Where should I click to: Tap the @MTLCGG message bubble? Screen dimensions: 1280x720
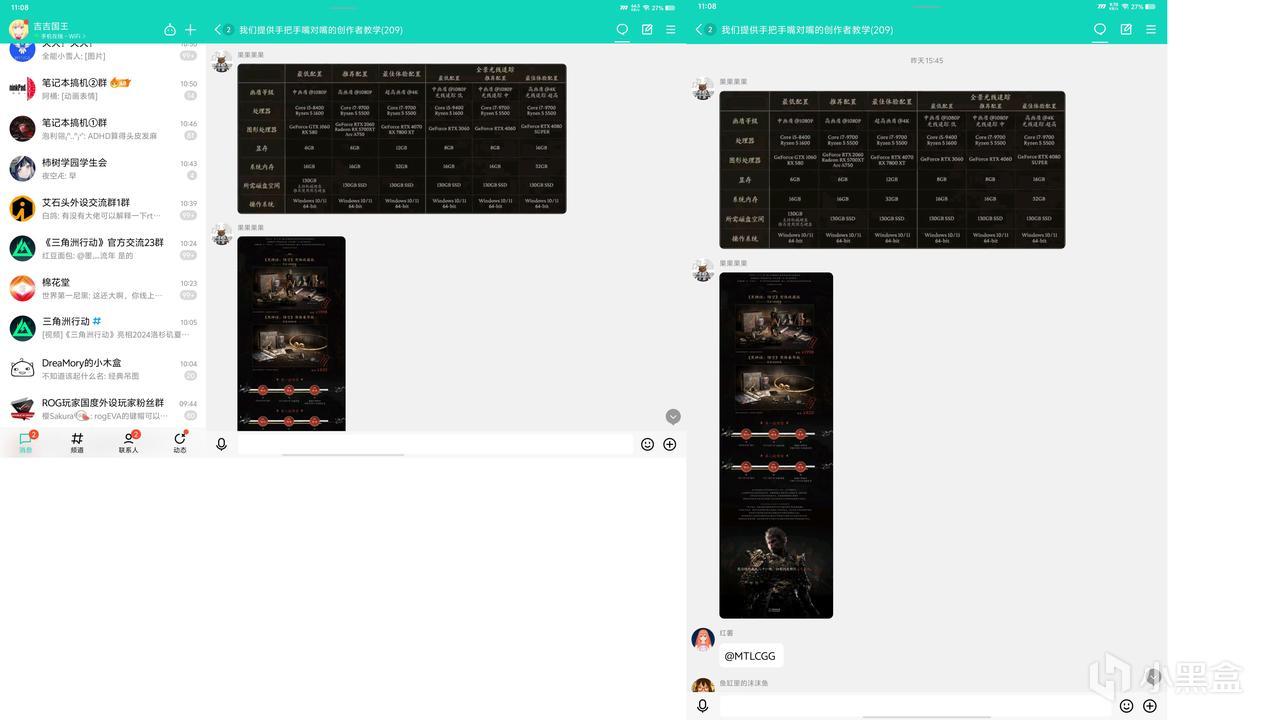click(x=750, y=656)
